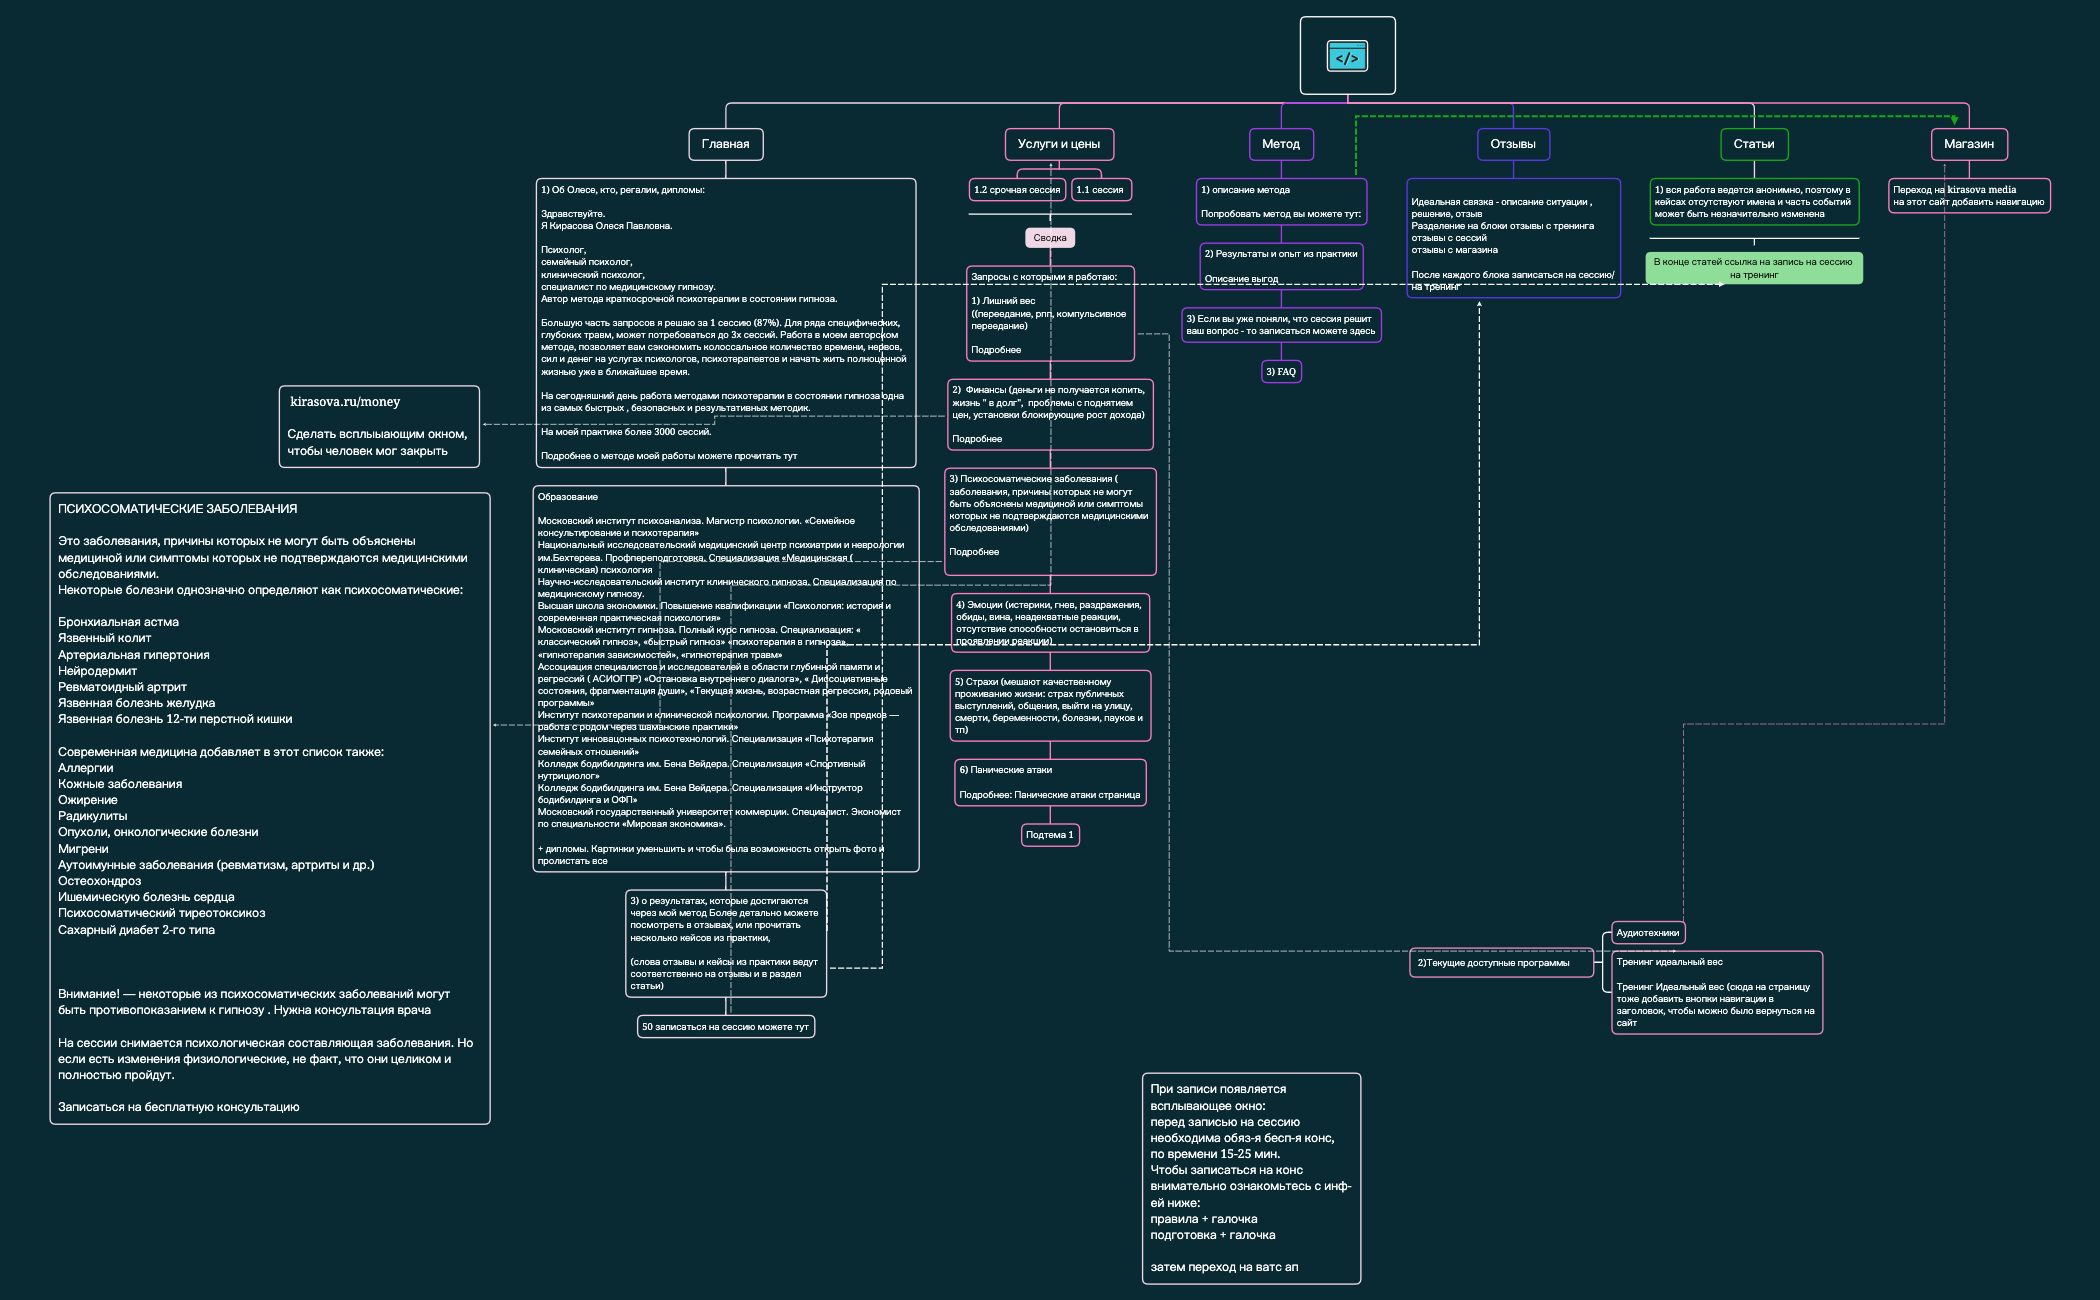Open the Сводка node
Screen dimensions: 2100x1300
[x=1048, y=237]
